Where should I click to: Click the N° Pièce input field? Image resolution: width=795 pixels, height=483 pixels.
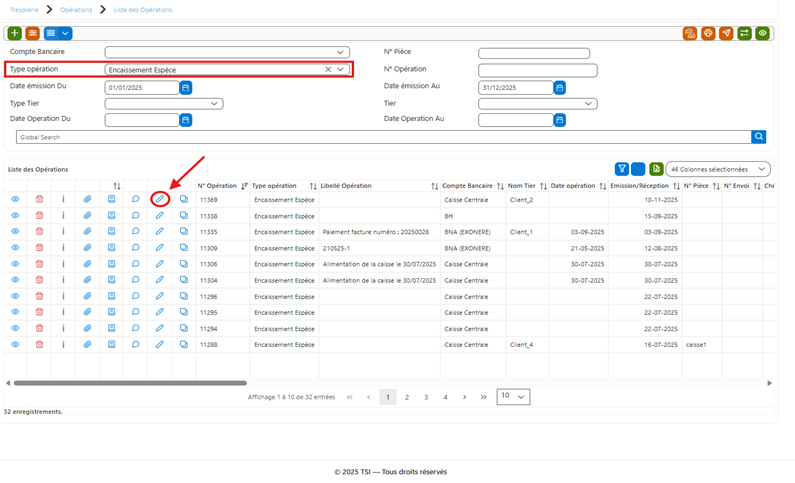click(x=534, y=53)
